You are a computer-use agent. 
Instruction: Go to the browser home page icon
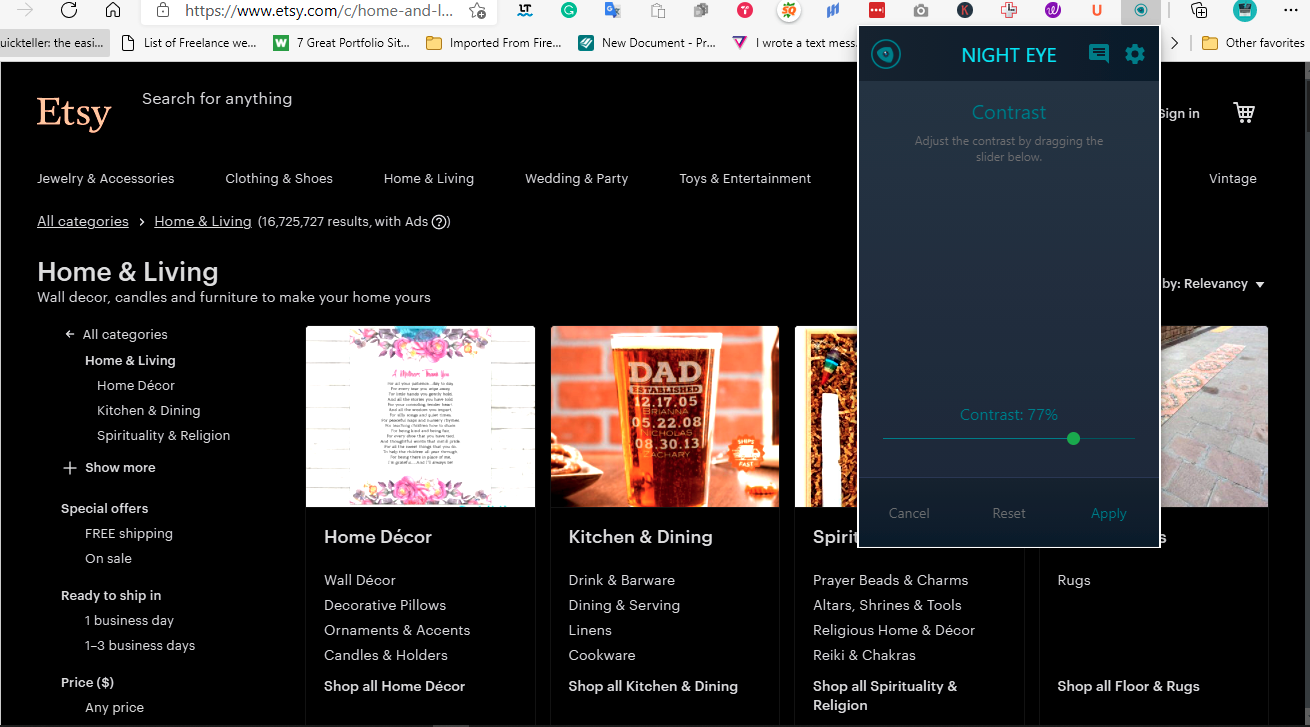coord(113,11)
